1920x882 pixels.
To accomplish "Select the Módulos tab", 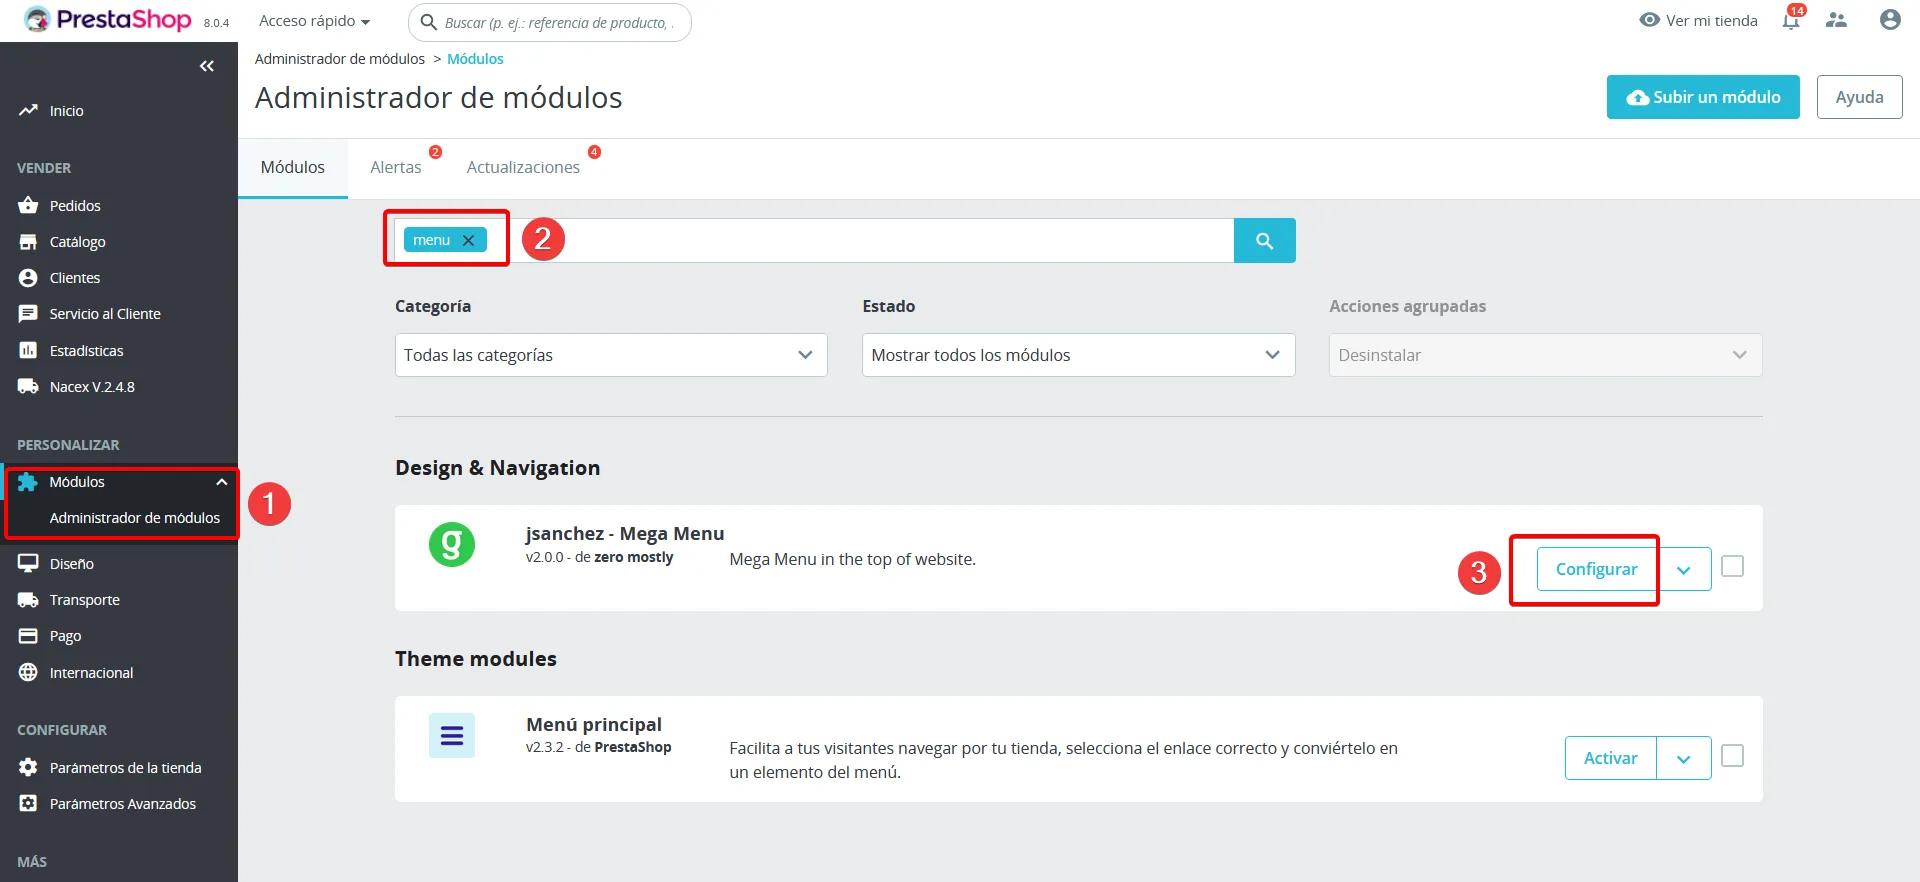I will click(x=293, y=168).
